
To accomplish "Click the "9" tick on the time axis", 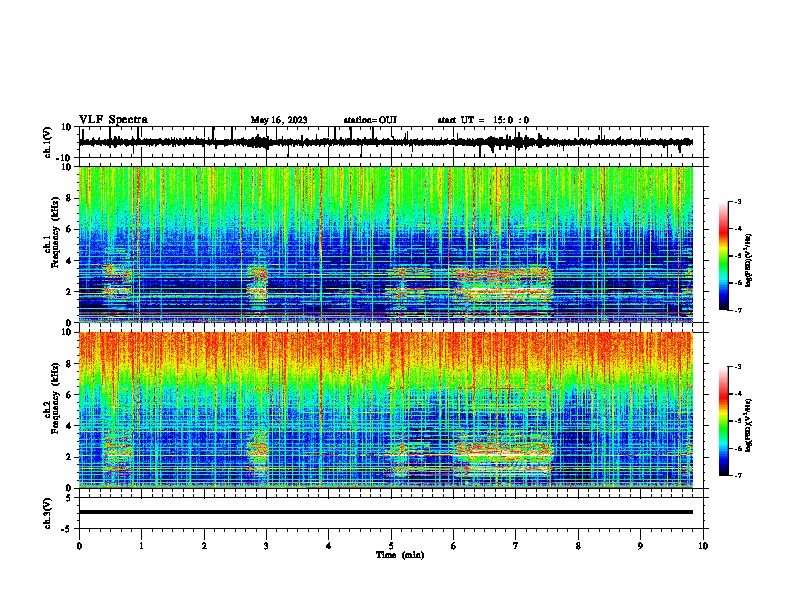I will click(x=640, y=545).
